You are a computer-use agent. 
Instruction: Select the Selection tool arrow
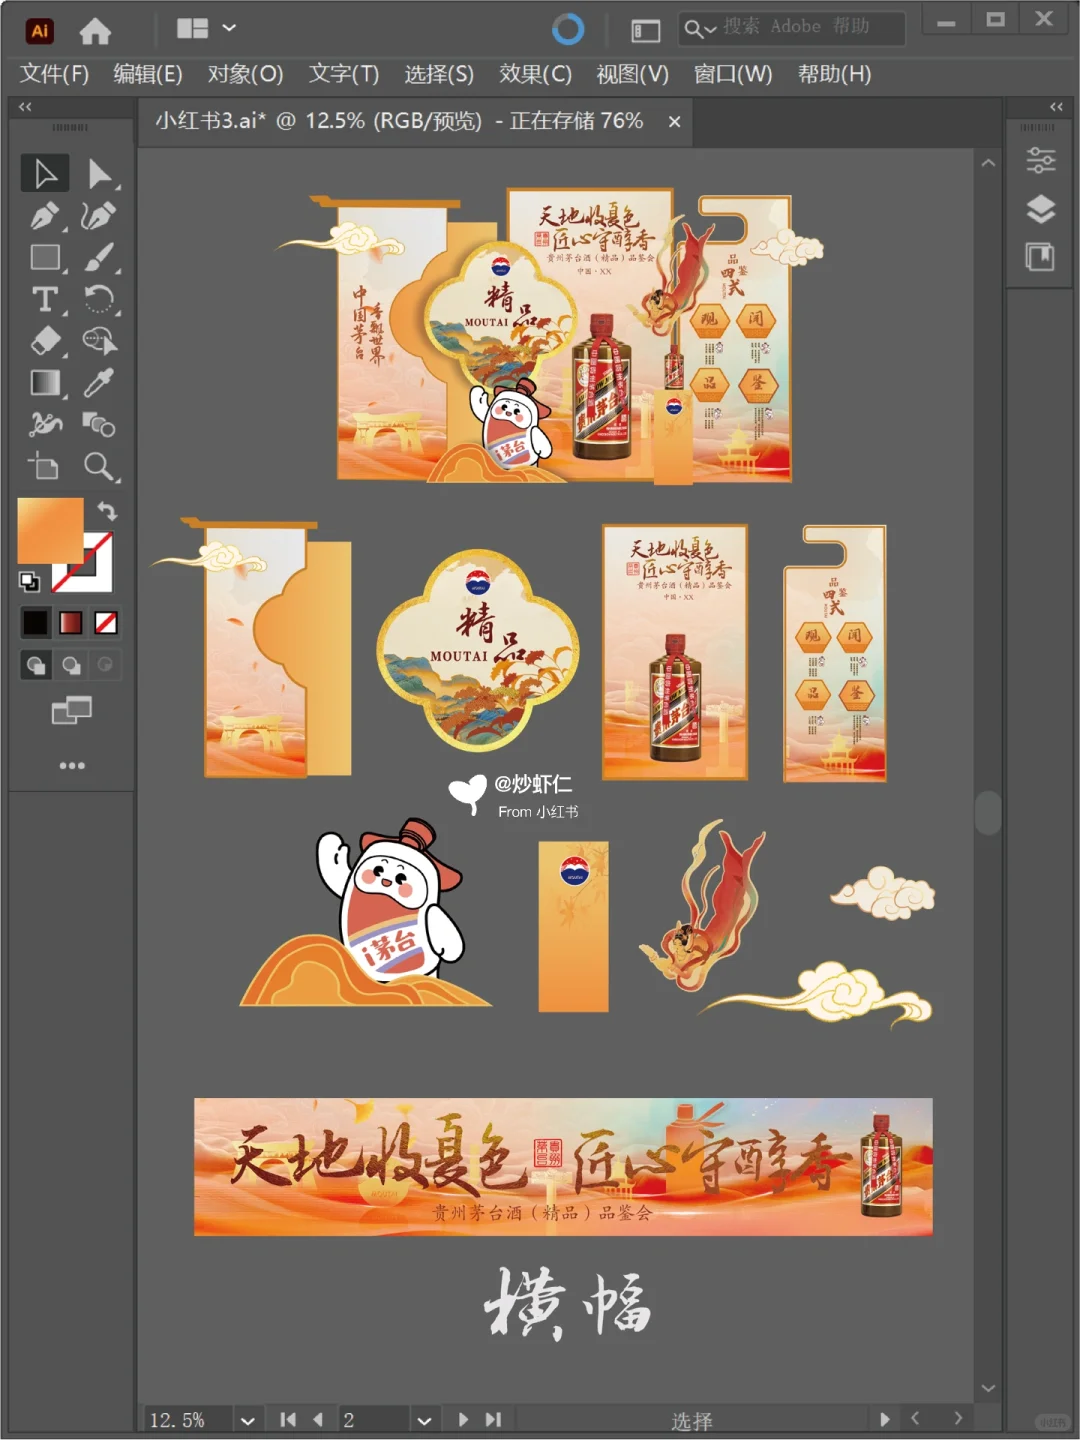coord(45,173)
